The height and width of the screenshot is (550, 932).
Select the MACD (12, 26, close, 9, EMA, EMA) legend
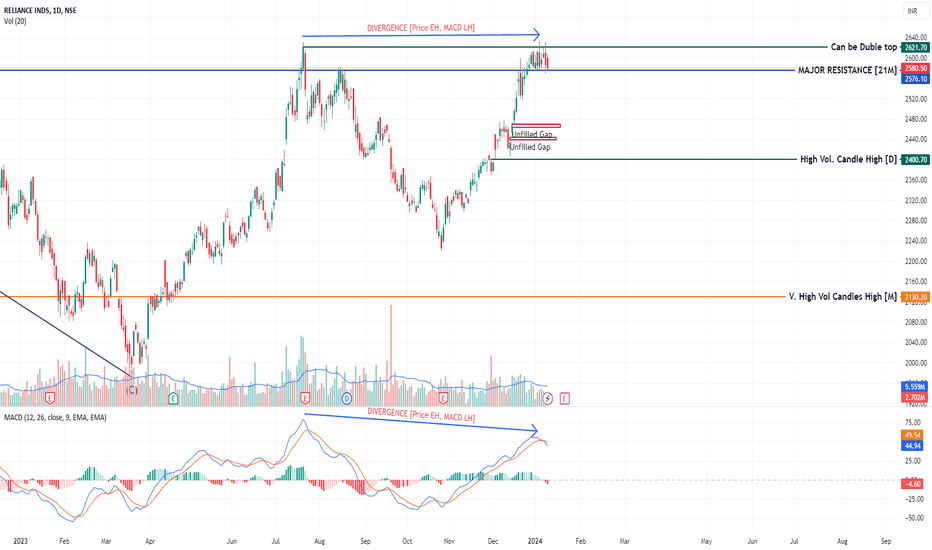(55, 417)
